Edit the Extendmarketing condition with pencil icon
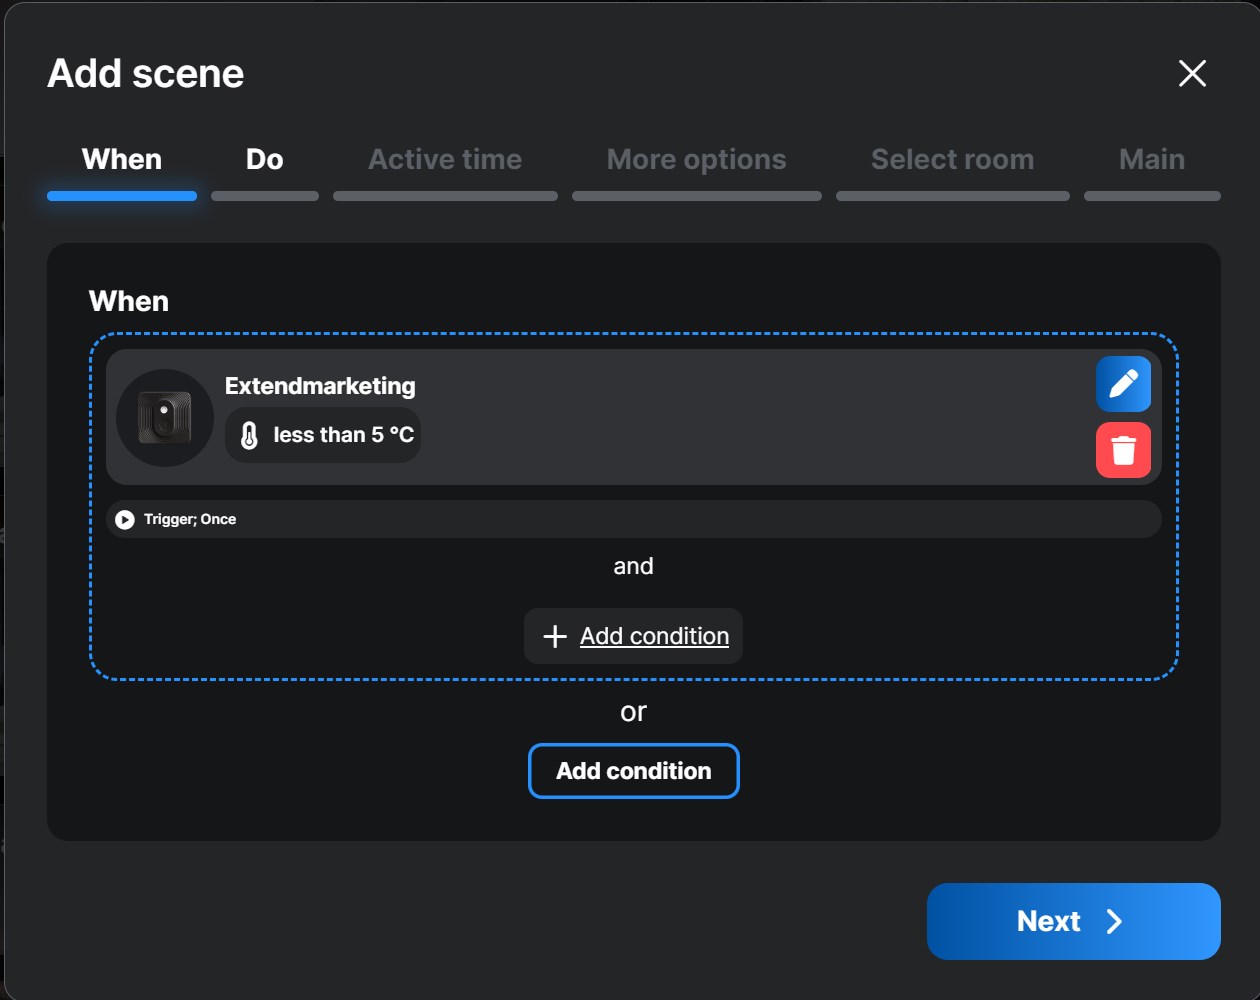Screen dimensions: 1260x1000 coord(1123,384)
